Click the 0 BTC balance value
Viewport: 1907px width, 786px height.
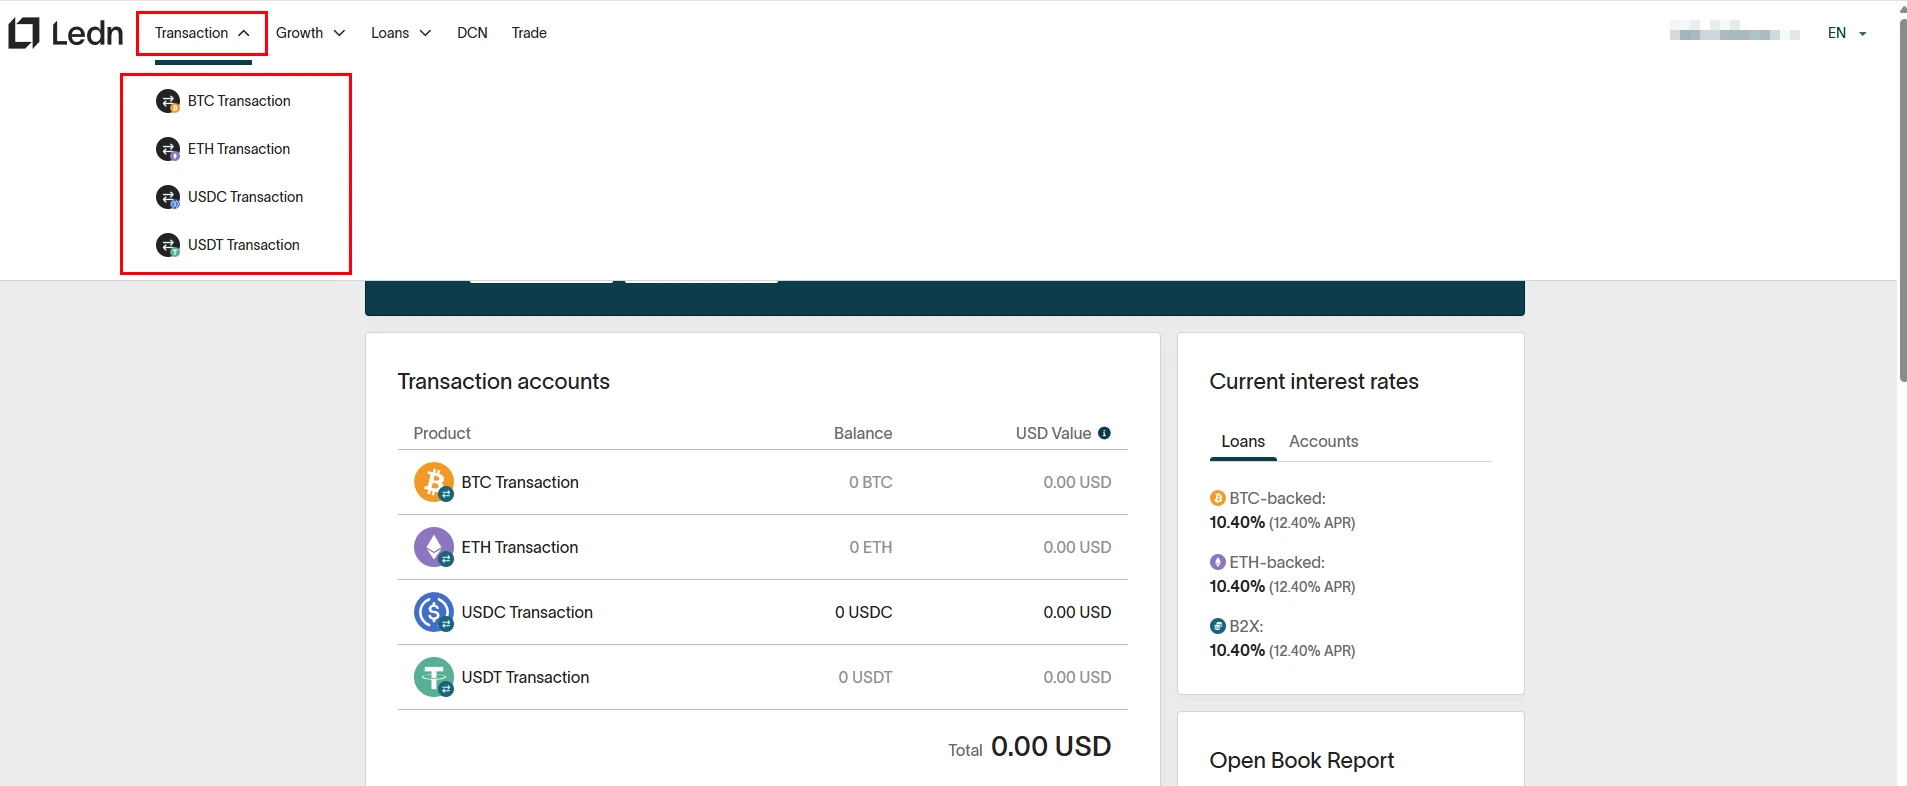(x=871, y=482)
